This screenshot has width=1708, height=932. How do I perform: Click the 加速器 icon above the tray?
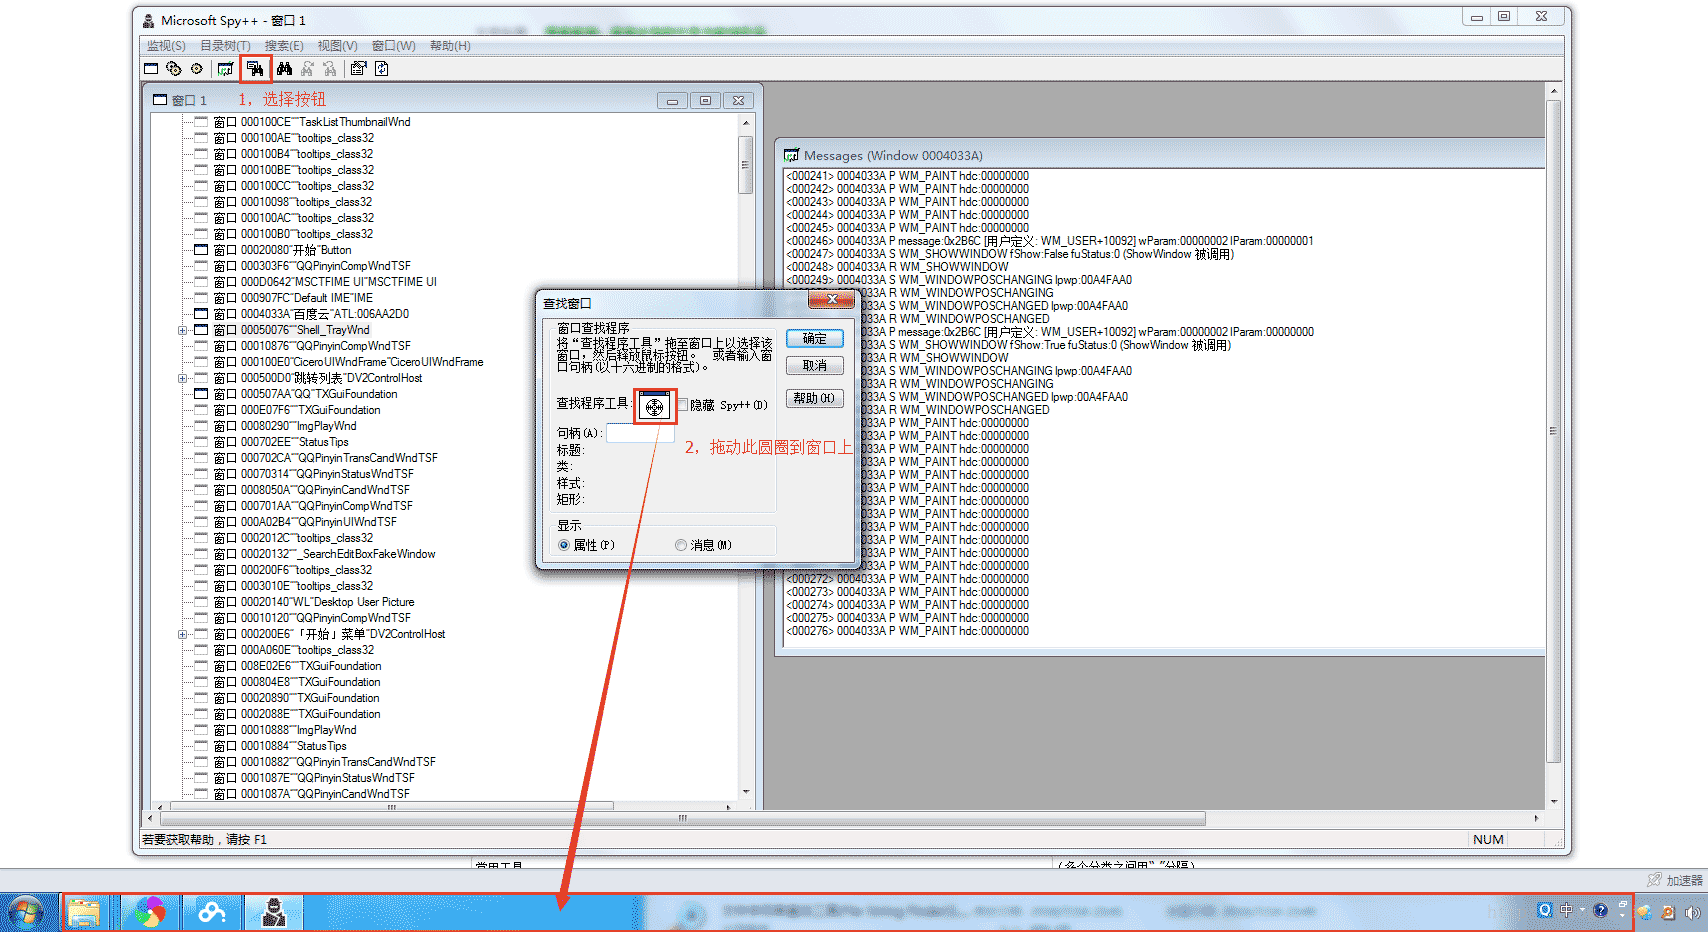point(1655,880)
